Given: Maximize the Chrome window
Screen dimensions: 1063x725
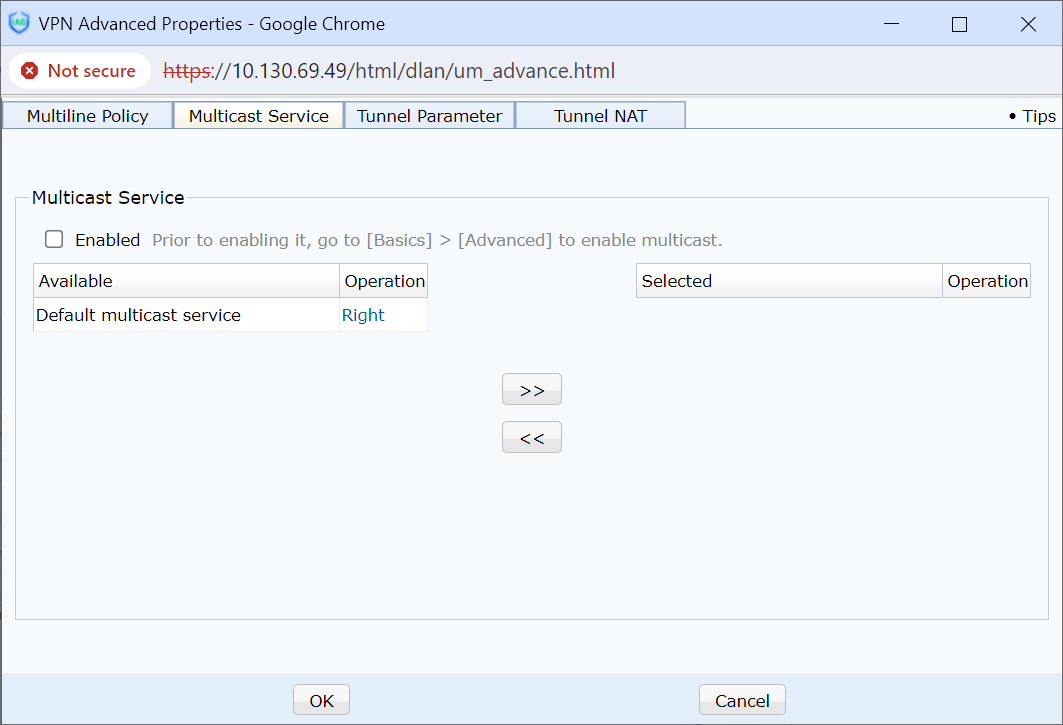Looking at the screenshot, I should 959,24.
